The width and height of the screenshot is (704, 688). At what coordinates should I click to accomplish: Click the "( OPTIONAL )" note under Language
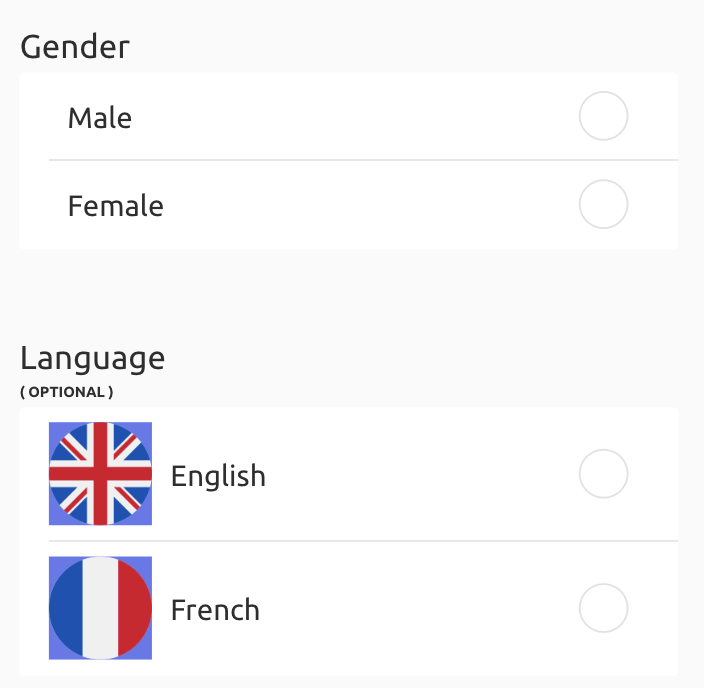pyautogui.click(x=67, y=392)
